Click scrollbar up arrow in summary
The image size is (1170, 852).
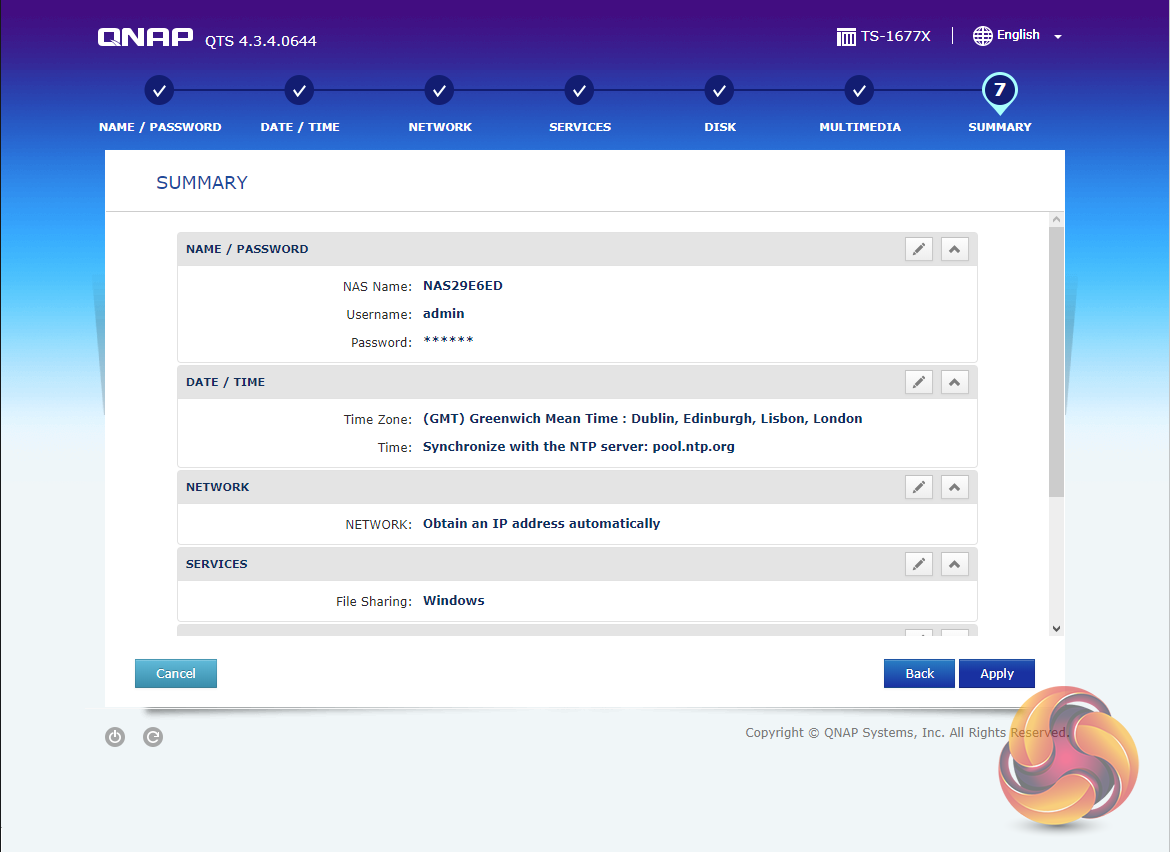point(1056,219)
